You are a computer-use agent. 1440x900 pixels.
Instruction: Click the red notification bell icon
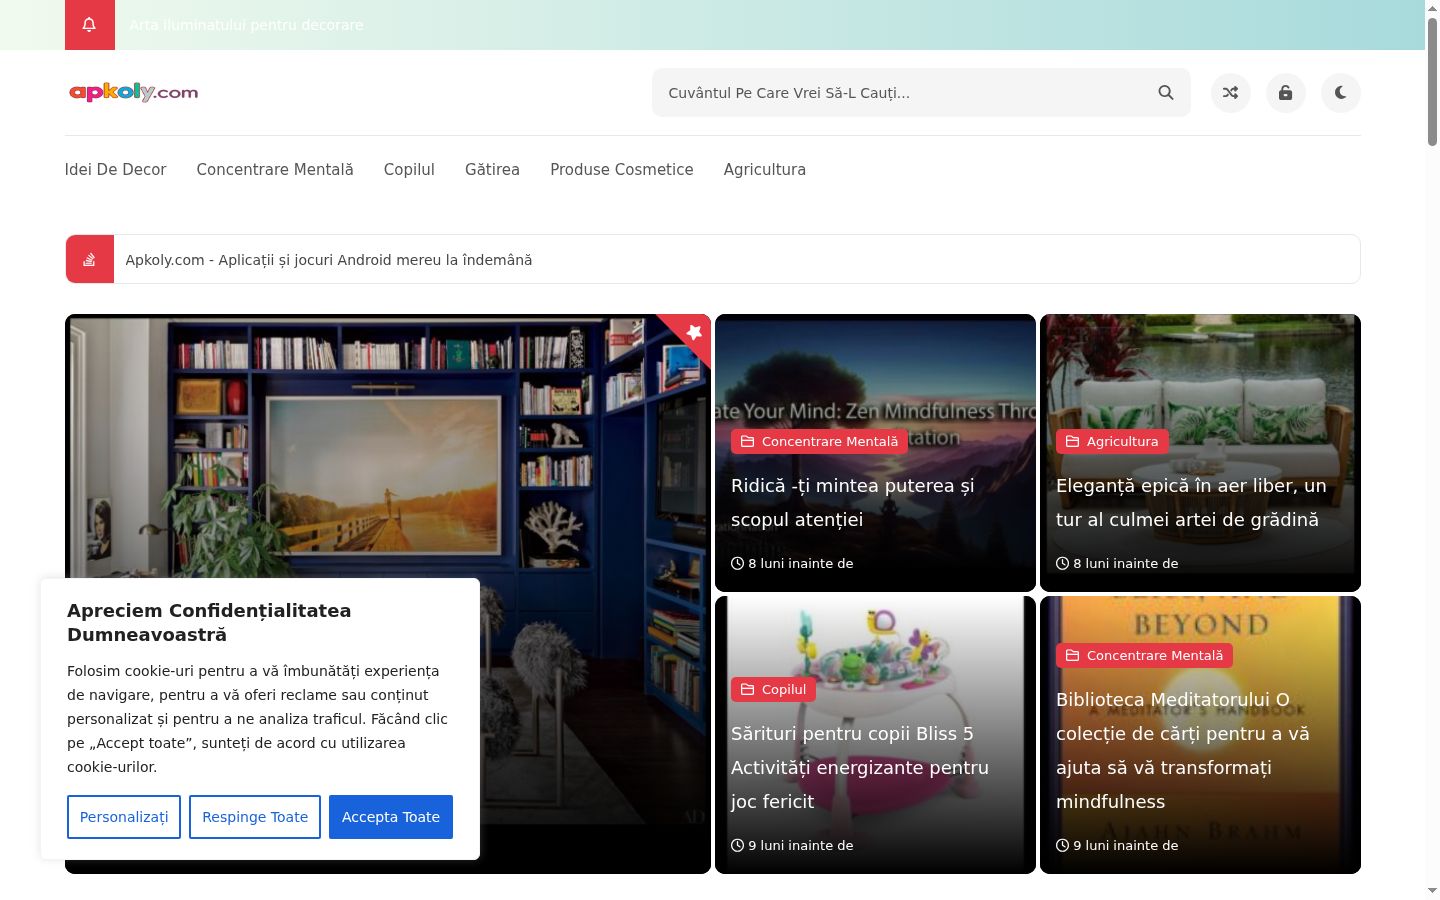click(89, 25)
